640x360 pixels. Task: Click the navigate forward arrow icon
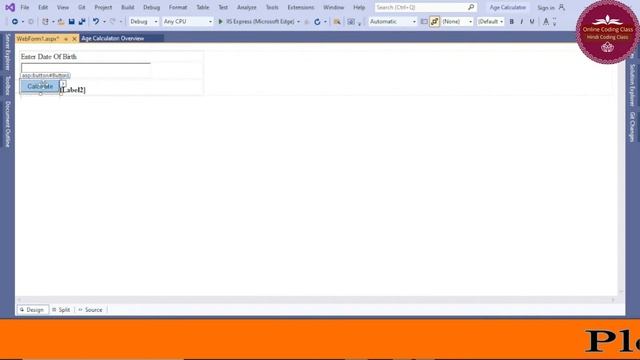[31, 22]
